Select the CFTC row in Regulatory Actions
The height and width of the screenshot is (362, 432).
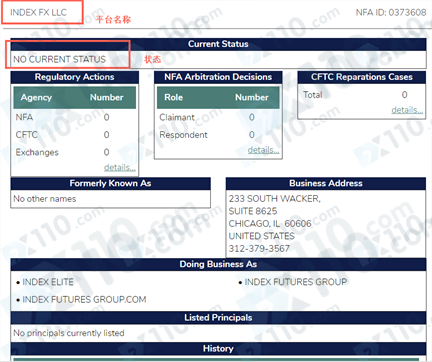(75, 135)
